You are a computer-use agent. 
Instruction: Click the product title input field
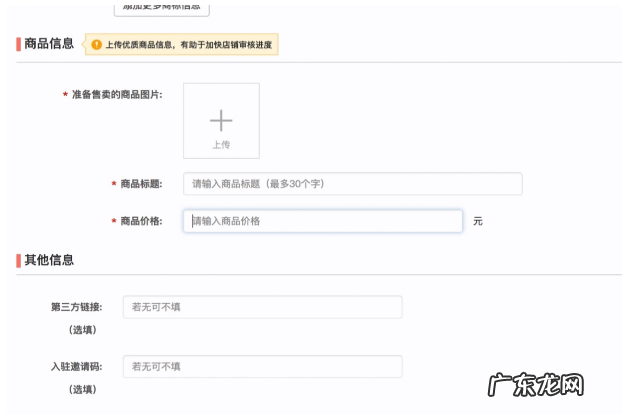tap(353, 184)
